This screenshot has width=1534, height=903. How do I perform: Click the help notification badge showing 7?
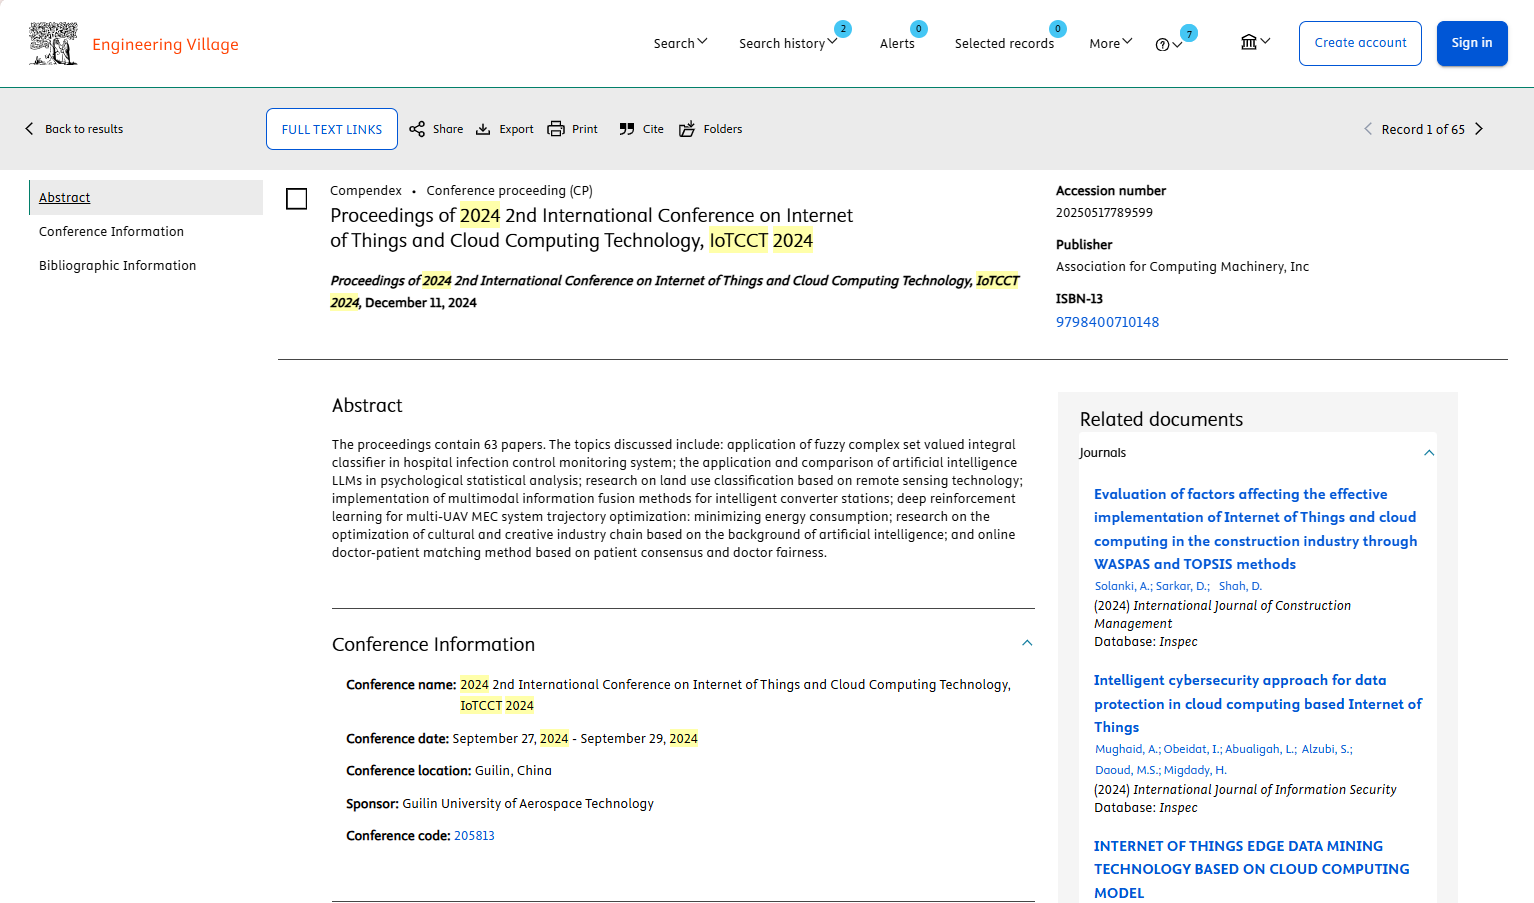[x=1189, y=33]
